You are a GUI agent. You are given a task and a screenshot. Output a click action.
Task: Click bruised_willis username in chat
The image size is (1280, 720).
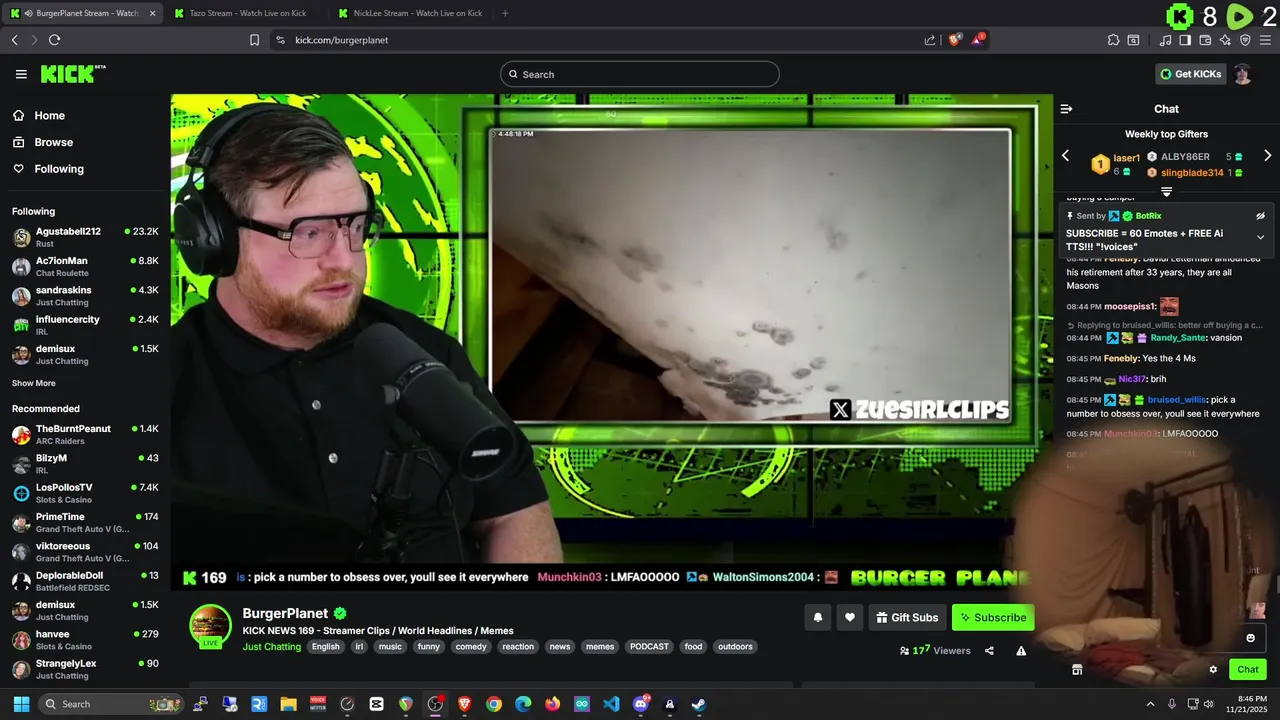point(1177,400)
